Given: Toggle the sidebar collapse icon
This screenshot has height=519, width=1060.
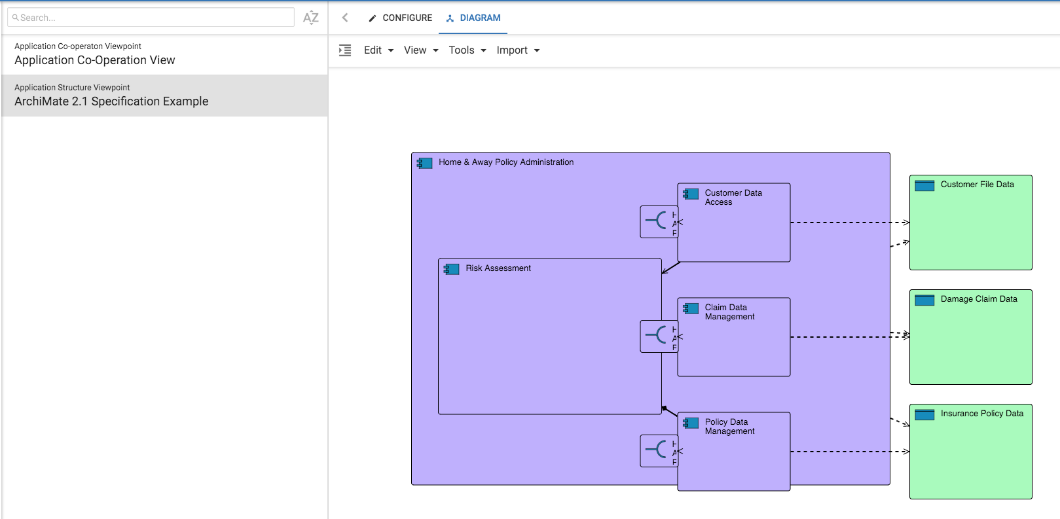Looking at the screenshot, I should (x=345, y=50).
